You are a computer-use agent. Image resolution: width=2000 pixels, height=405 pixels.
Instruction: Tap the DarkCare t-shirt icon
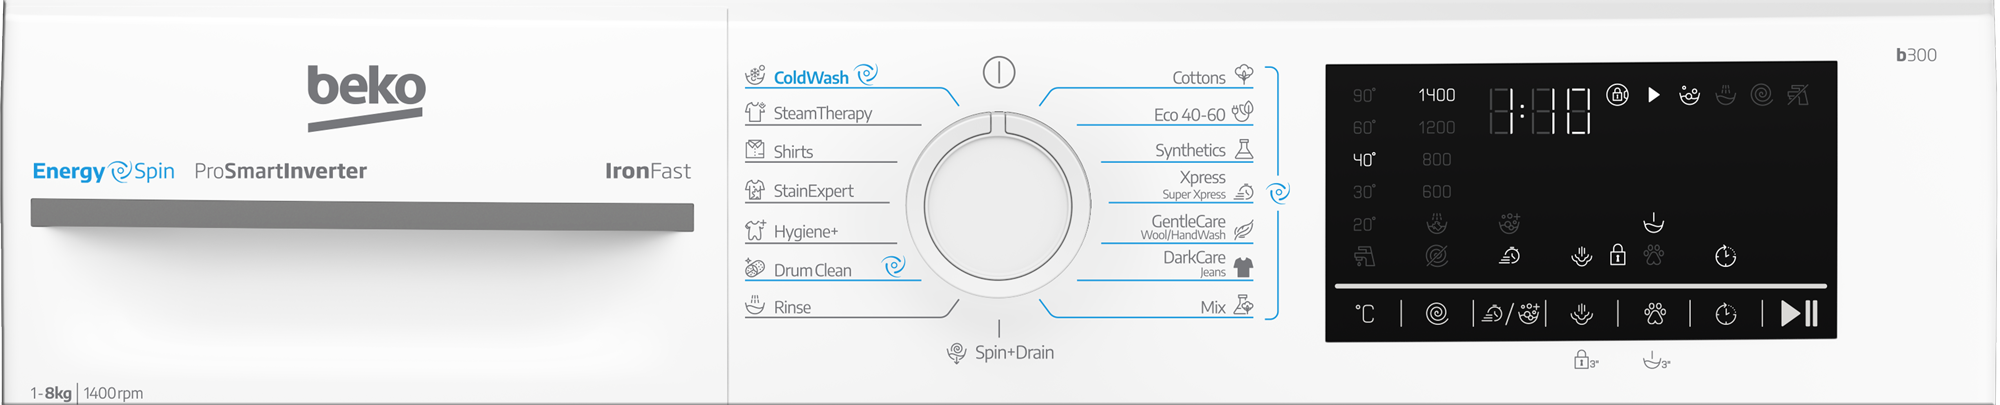pyautogui.click(x=1244, y=267)
